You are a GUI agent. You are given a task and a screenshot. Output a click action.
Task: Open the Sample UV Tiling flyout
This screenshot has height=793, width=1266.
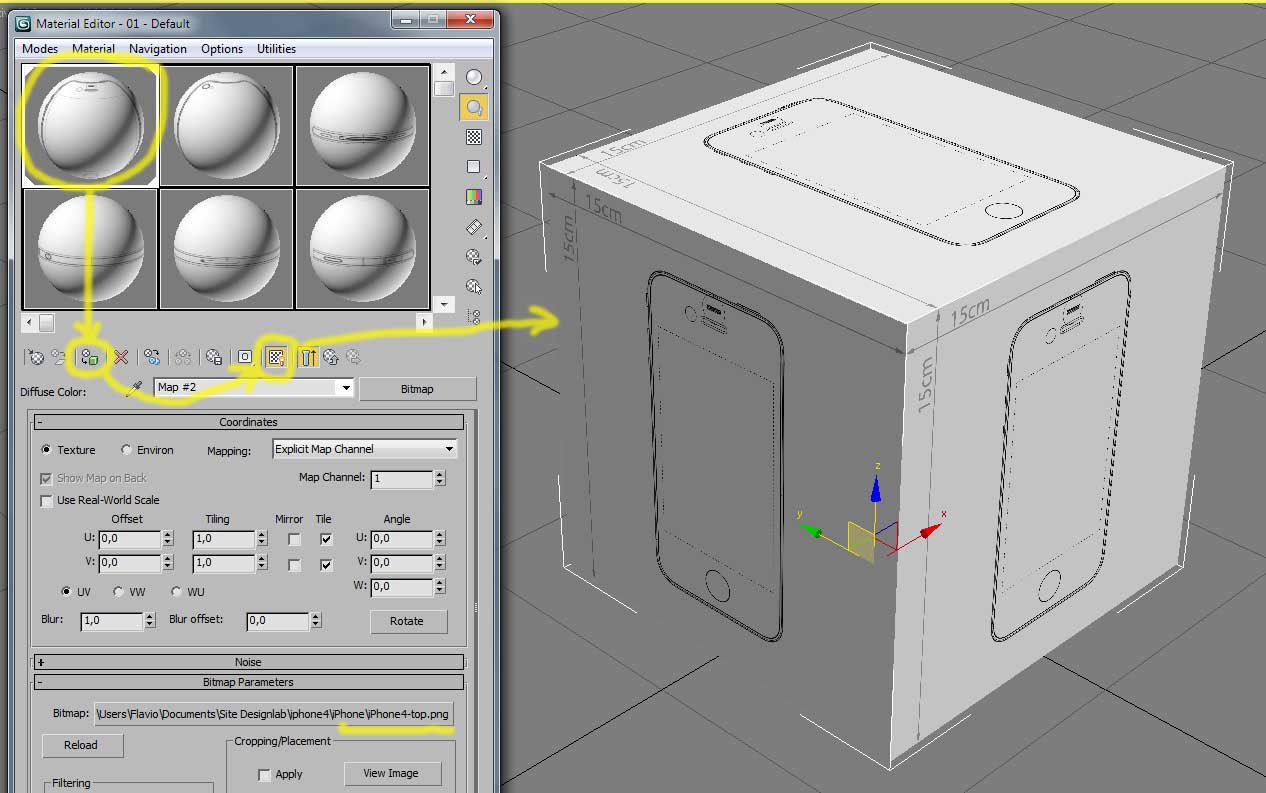pyautogui.click(x=474, y=167)
